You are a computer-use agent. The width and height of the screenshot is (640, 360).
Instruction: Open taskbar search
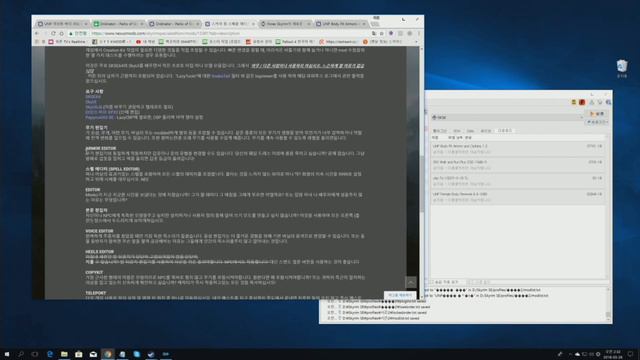click(x=21, y=354)
